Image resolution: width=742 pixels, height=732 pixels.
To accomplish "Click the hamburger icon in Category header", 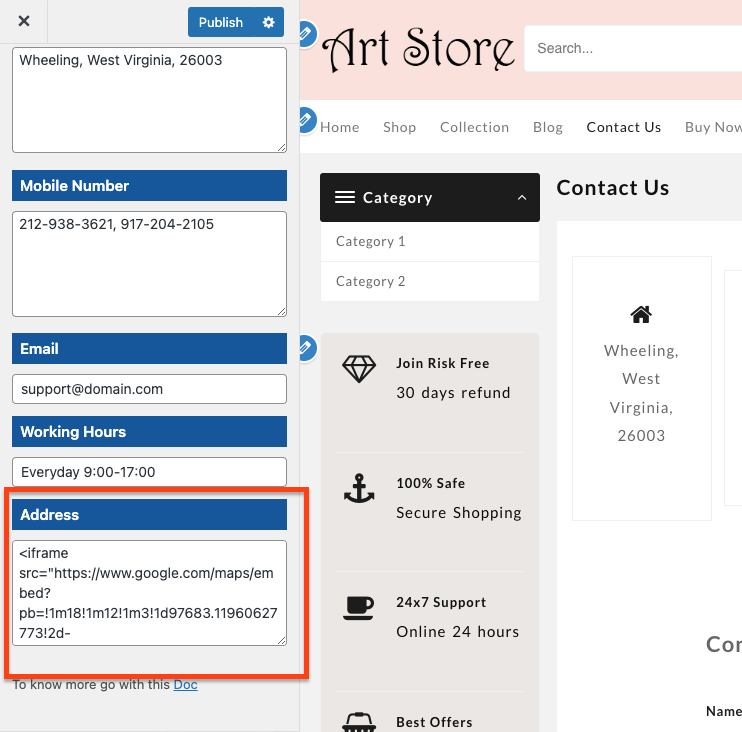I will (345, 198).
